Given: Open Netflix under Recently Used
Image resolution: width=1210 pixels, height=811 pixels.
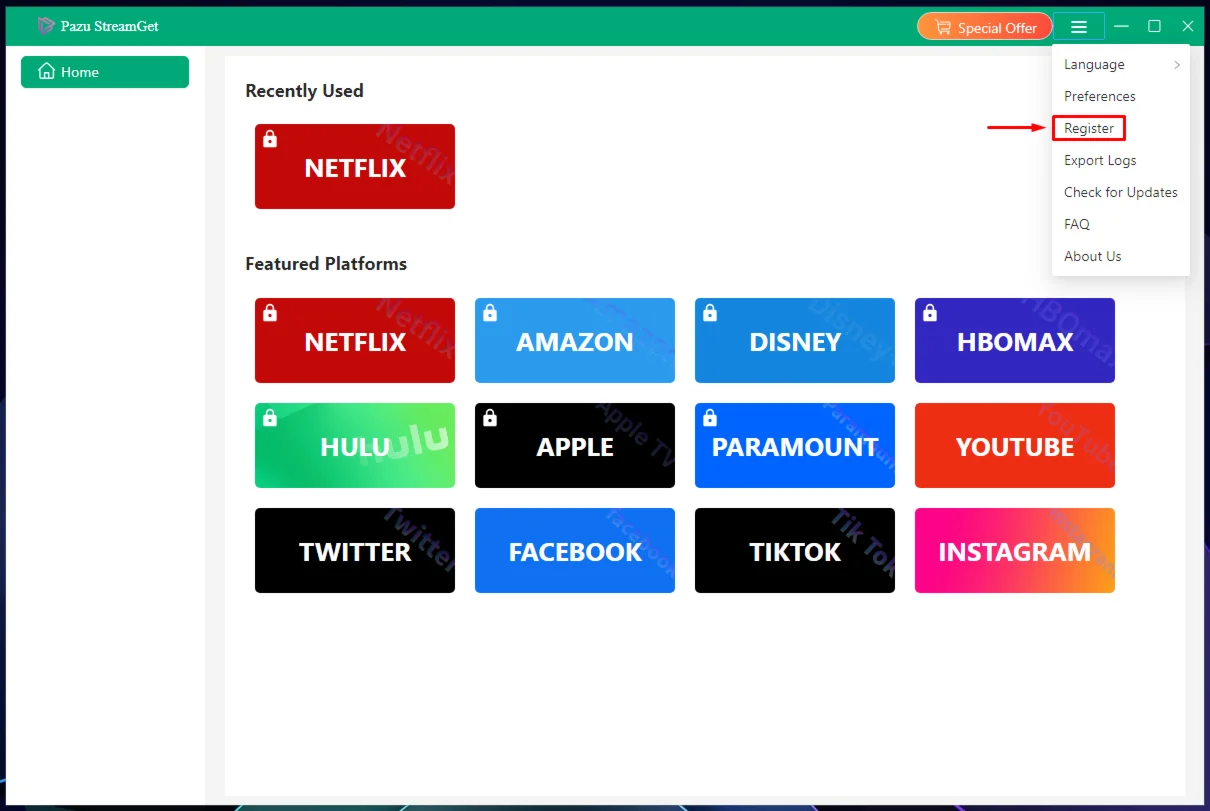Looking at the screenshot, I should (355, 167).
